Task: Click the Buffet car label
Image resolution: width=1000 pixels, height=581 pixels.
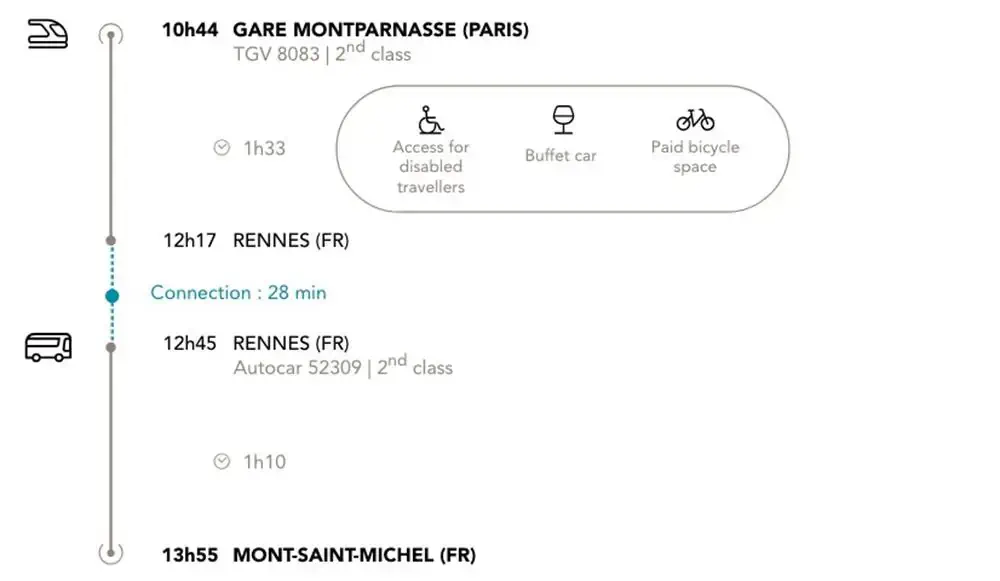Action: click(561, 156)
